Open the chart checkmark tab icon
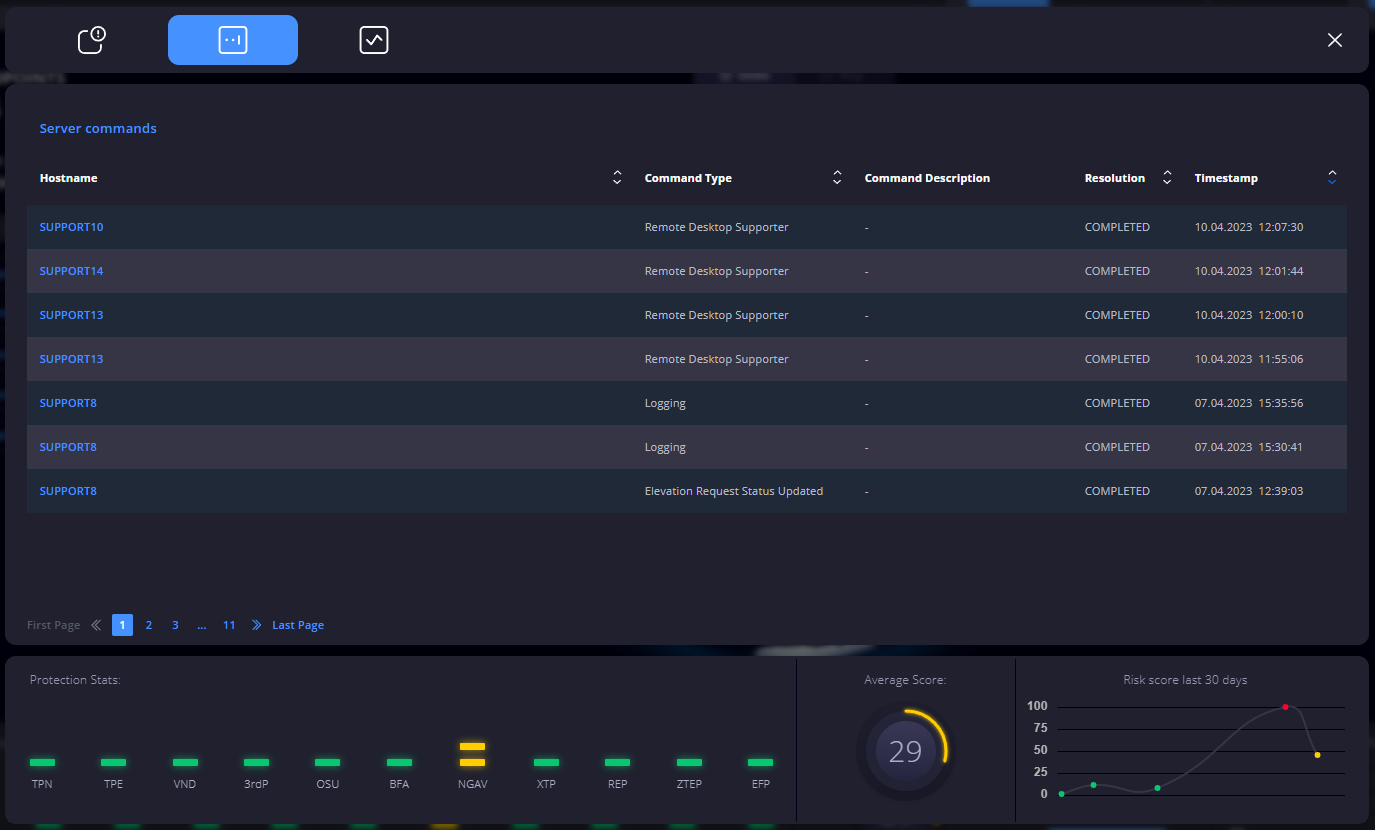This screenshot has width=1375, height=830. [374, 40]
